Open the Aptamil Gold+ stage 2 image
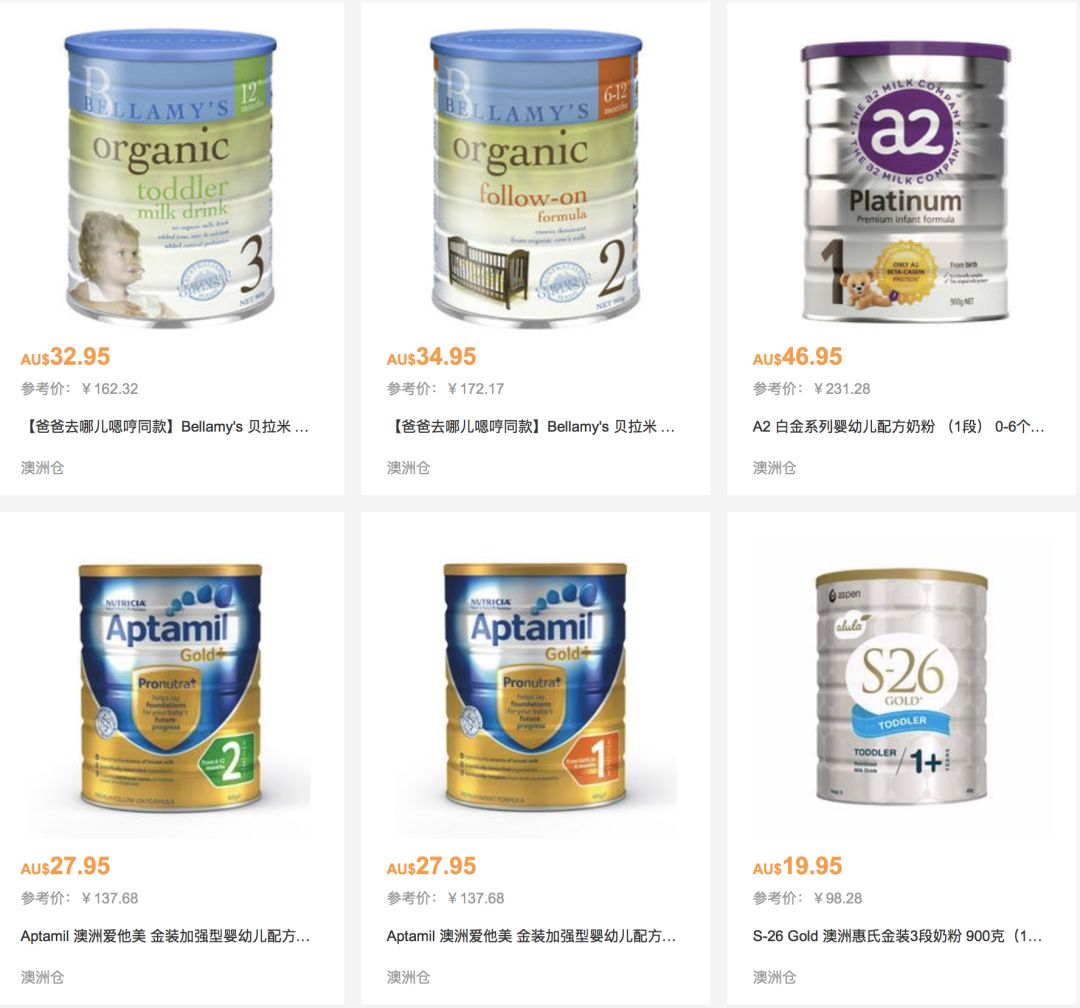The width and height of the screenshot is (1080, 1008). pos(170,687)
